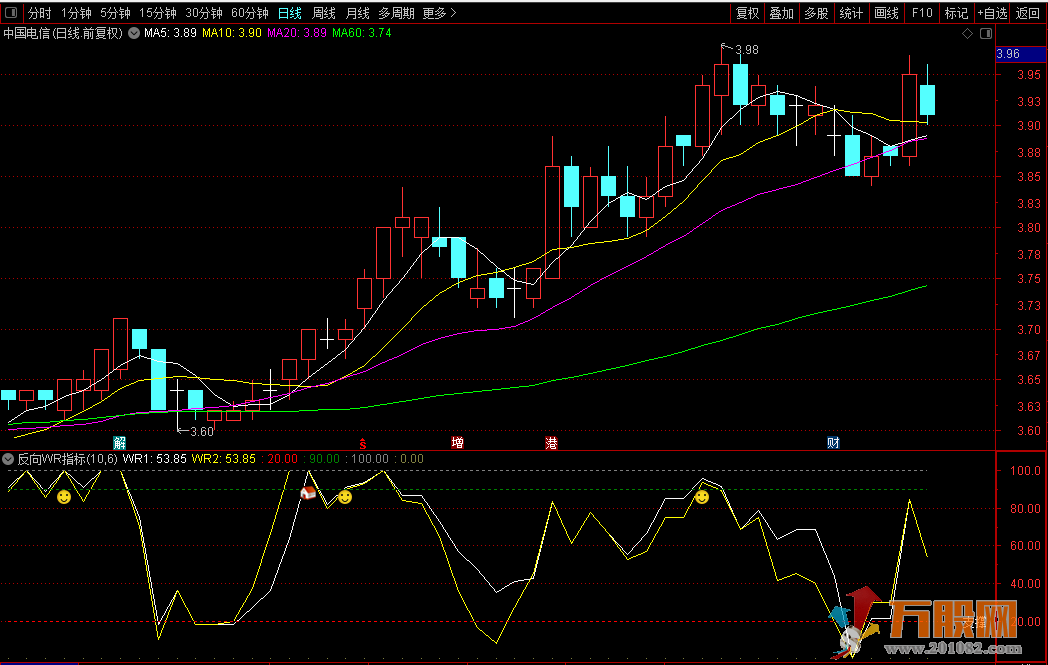Viewport: 1048px width, 665px height.
Task: Open the 60分钟 period tab
Action: click(250, 13)
